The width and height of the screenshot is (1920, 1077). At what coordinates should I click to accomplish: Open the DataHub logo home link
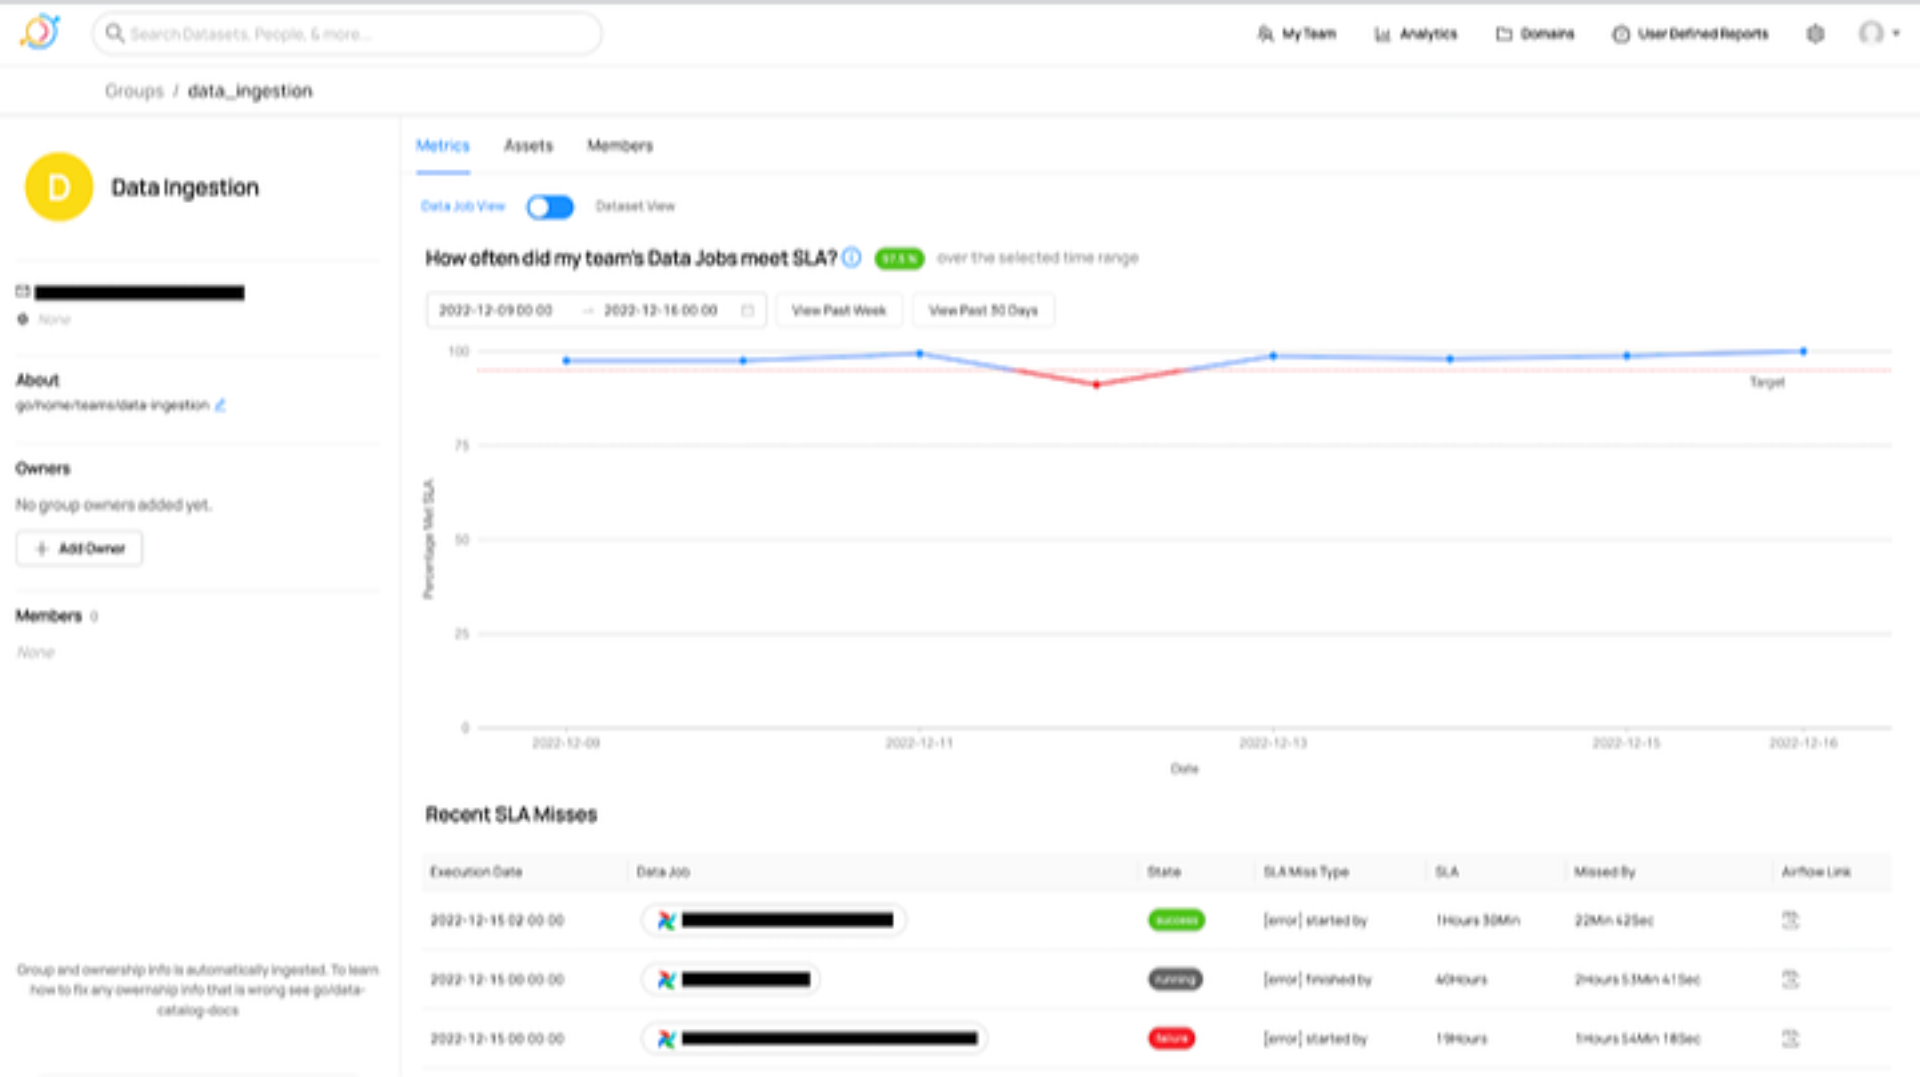pos(40,33)
